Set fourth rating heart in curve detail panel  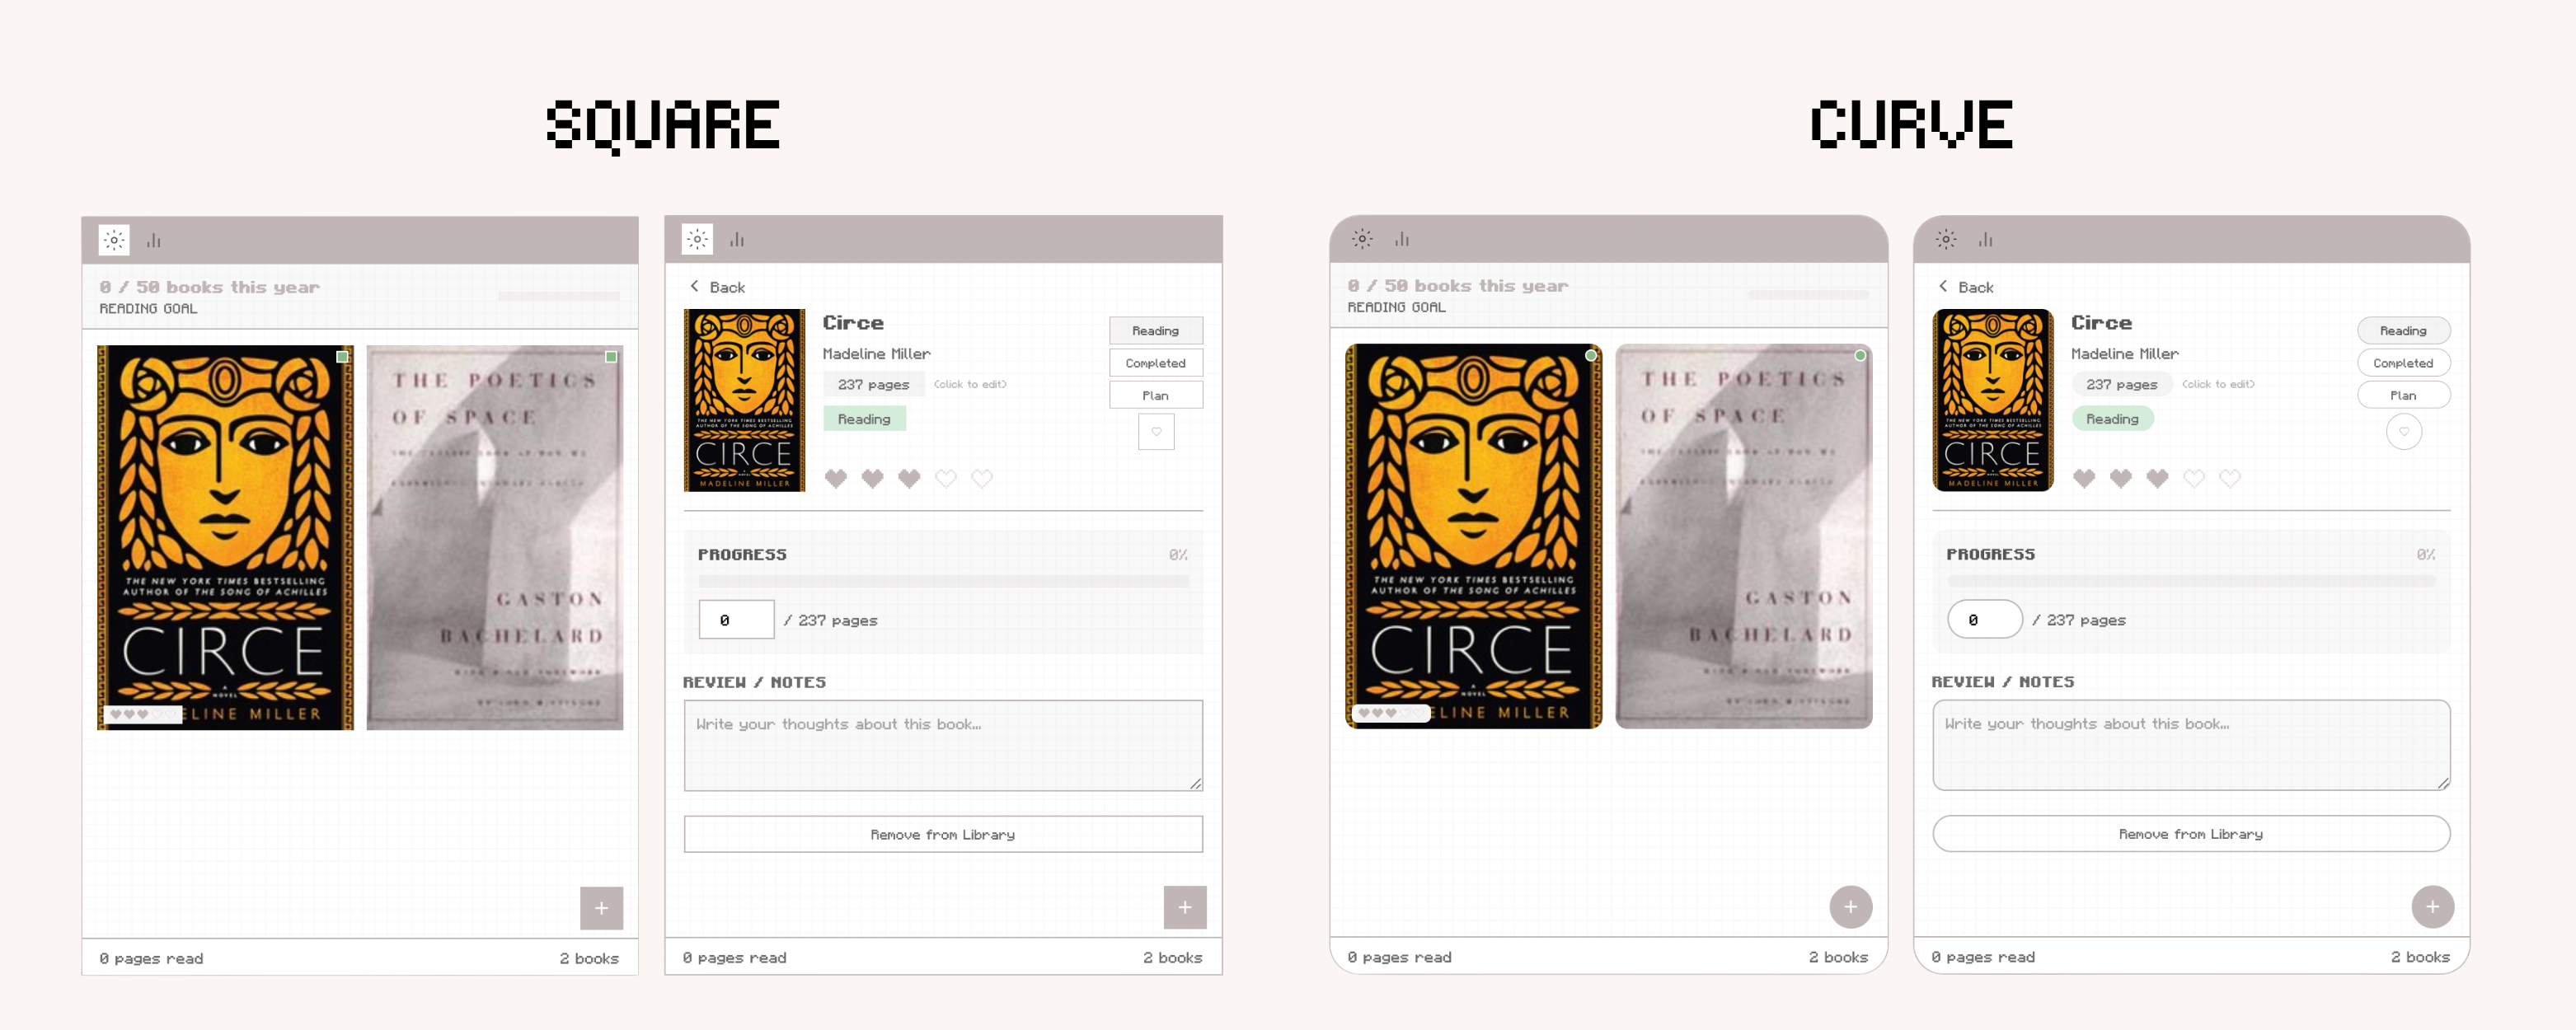coord(2194,479)
